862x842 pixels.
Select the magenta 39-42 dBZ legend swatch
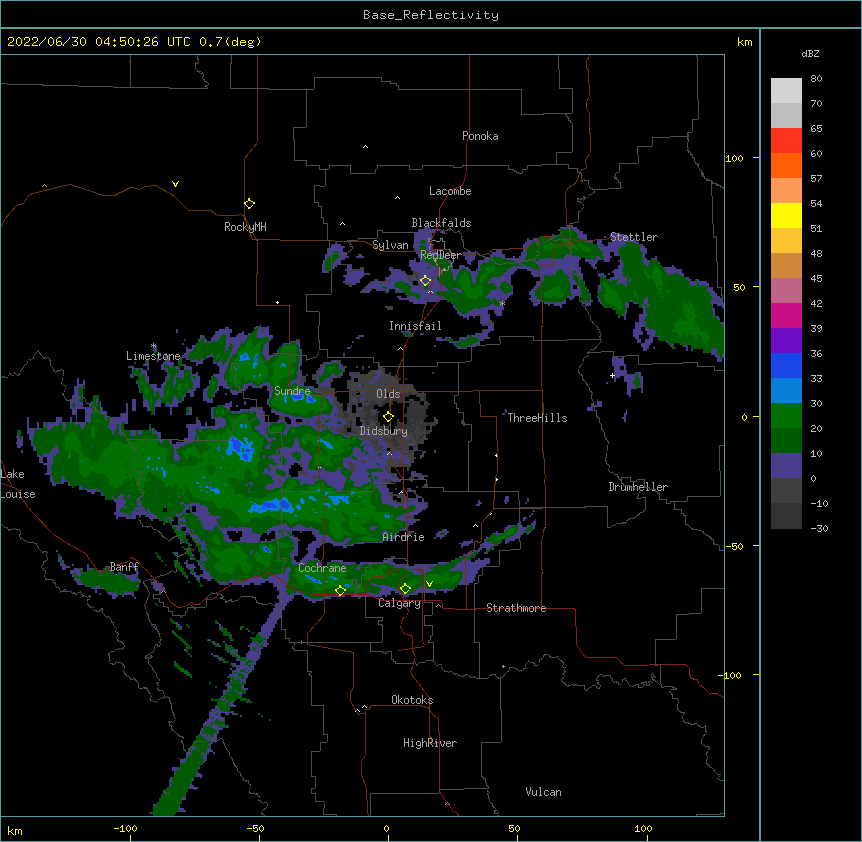[786, 316]
